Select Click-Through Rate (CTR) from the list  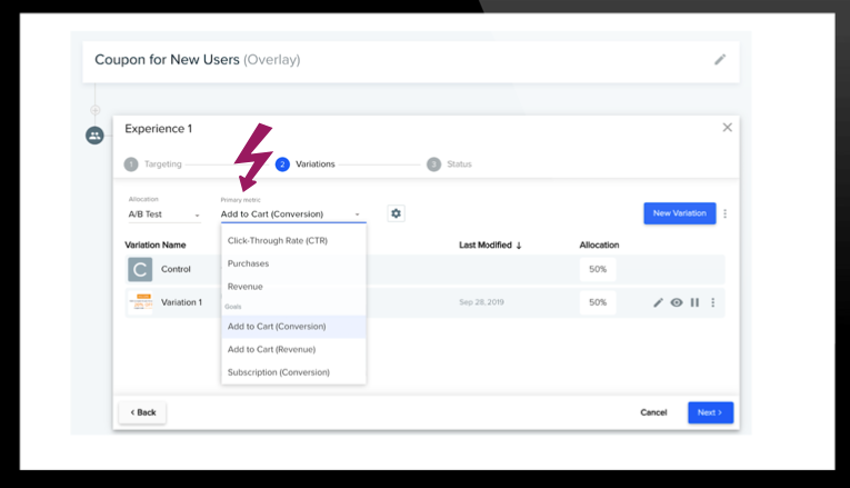[278, 241]
